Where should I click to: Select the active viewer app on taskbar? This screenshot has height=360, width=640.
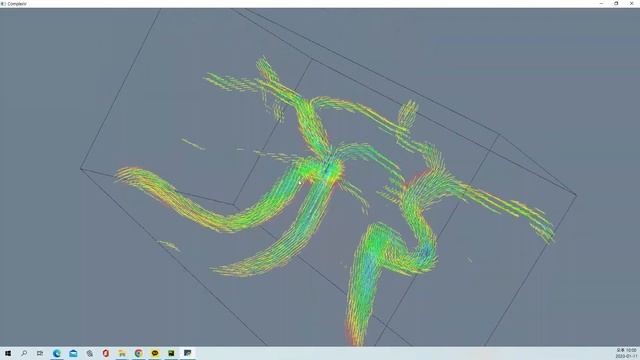pyautogui.click(x=187, y=353)
